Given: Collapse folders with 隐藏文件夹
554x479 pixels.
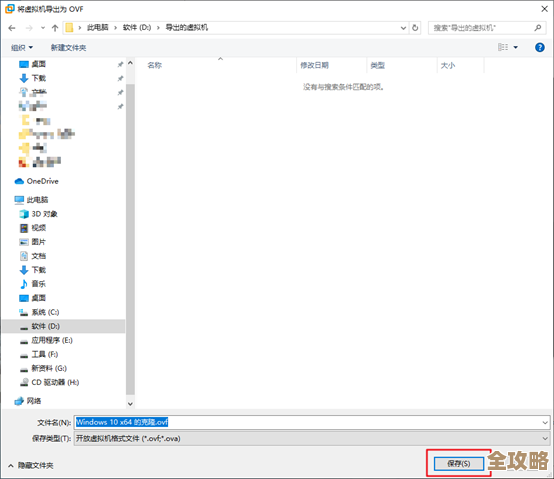Looking at the screenshot, I should (x=31, y=466).
